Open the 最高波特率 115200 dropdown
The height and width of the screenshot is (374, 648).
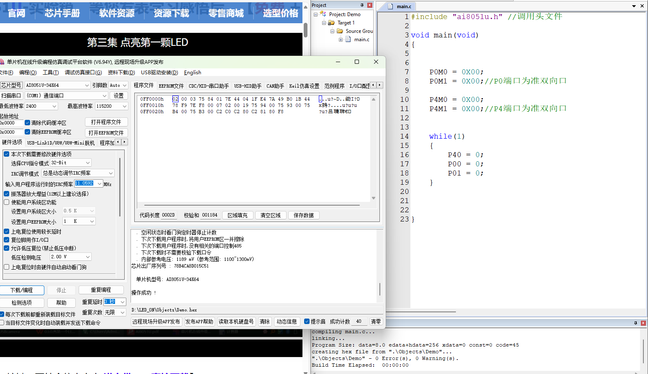[x=124, y=106]
